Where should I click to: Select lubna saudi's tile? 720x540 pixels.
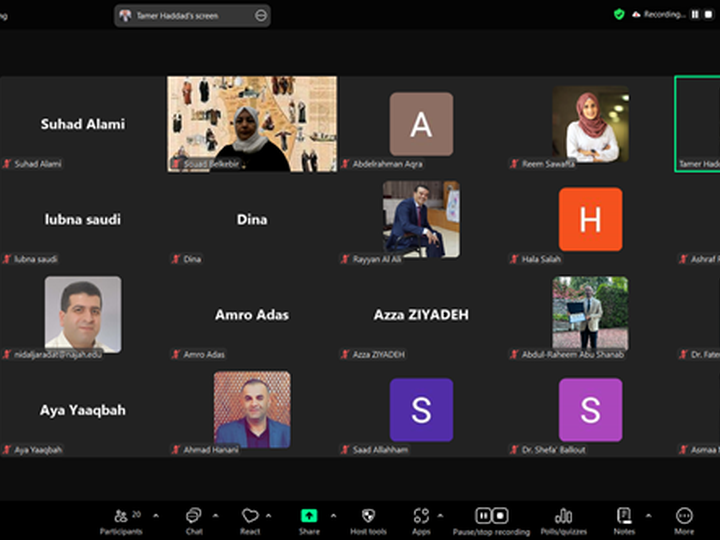pyautogui.click(x=83, y=219)
